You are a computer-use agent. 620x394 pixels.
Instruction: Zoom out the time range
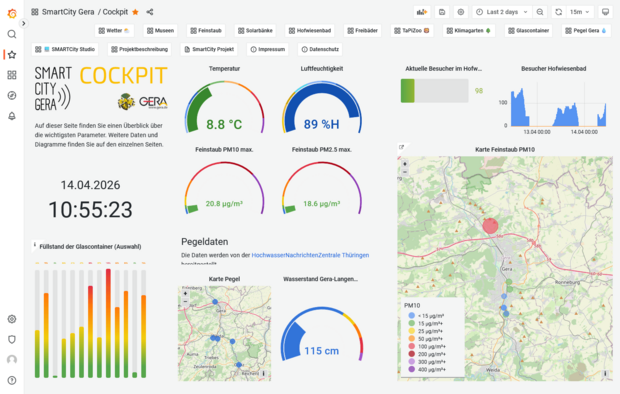[540, 12]
